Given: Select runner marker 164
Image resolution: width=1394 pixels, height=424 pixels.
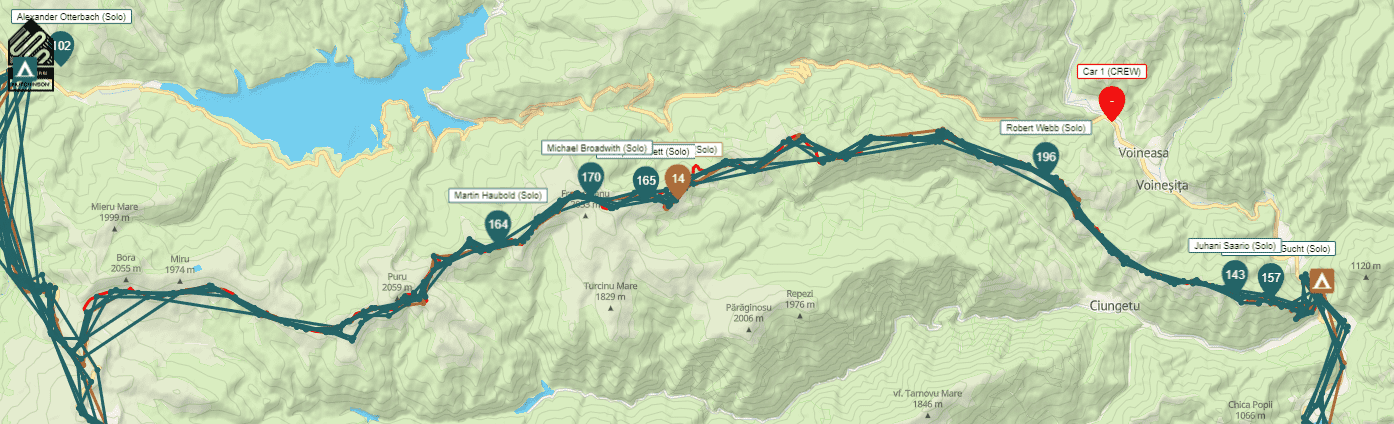Looking at the screenshot, I should pos(498,225).
